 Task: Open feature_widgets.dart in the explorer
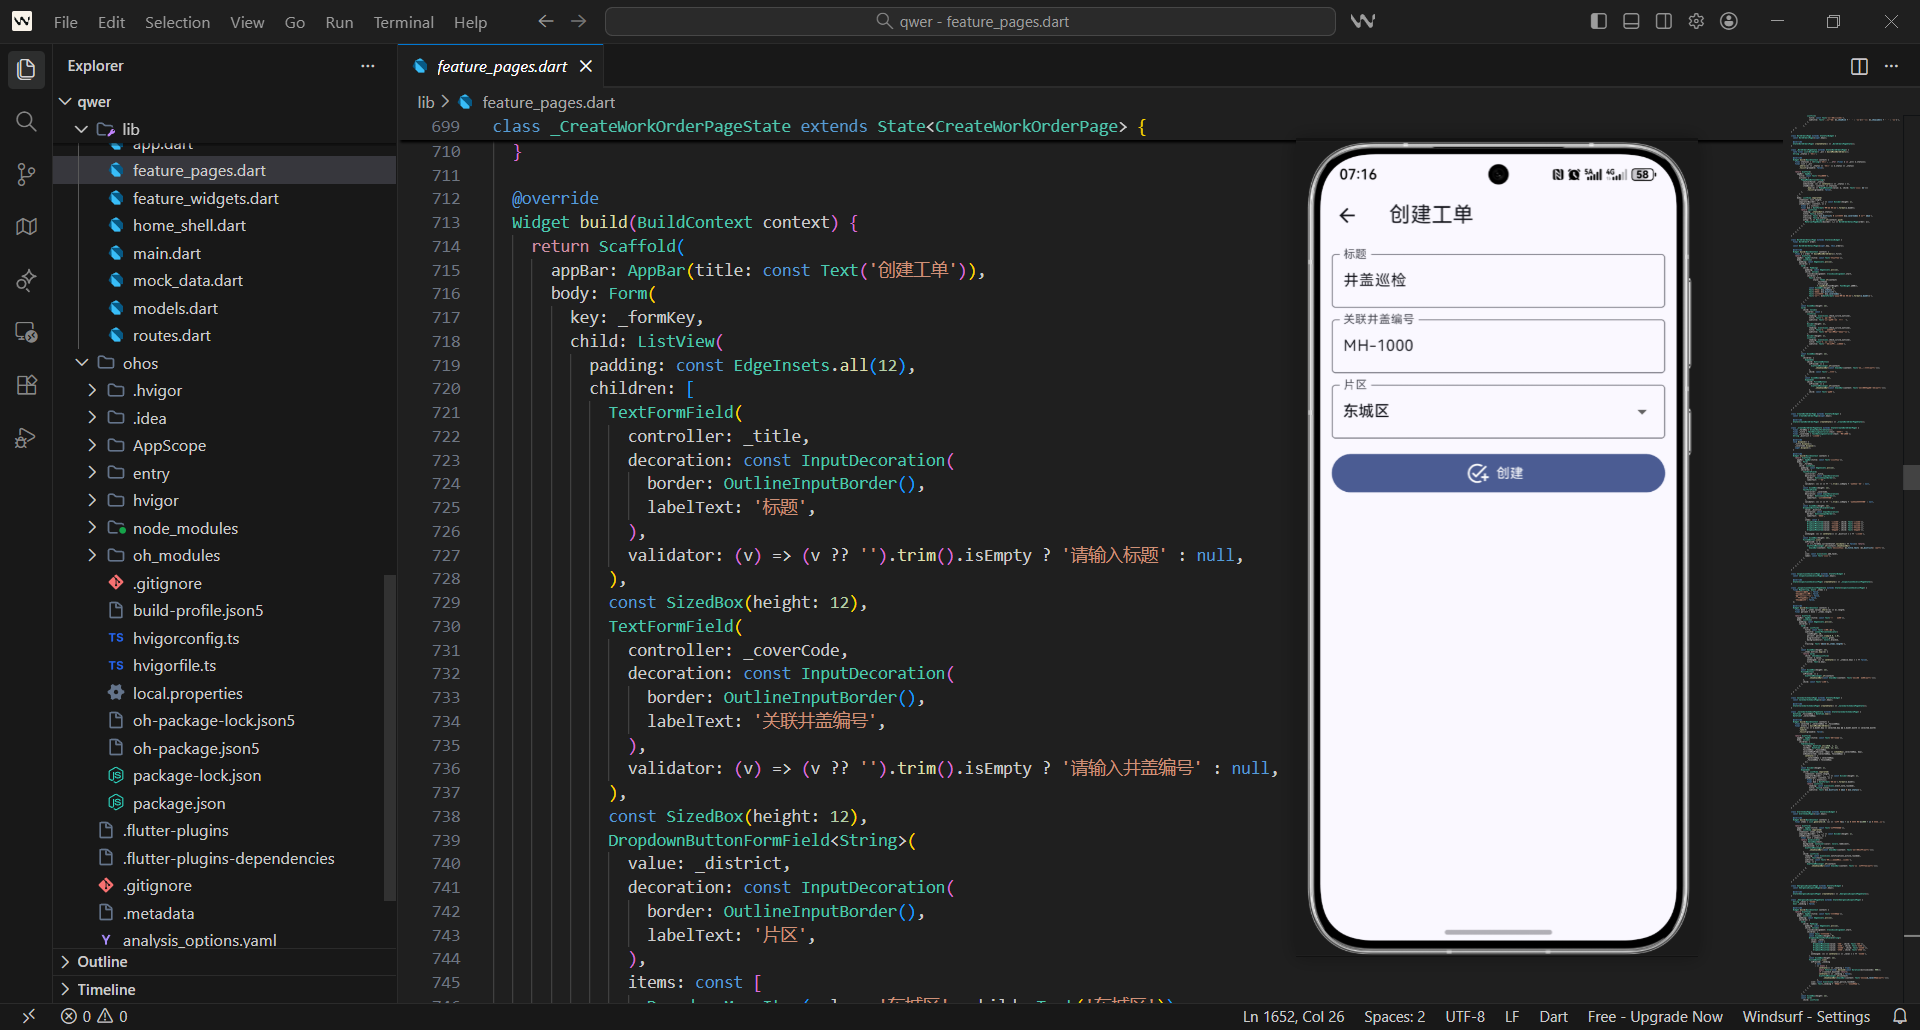pos(224,198)
